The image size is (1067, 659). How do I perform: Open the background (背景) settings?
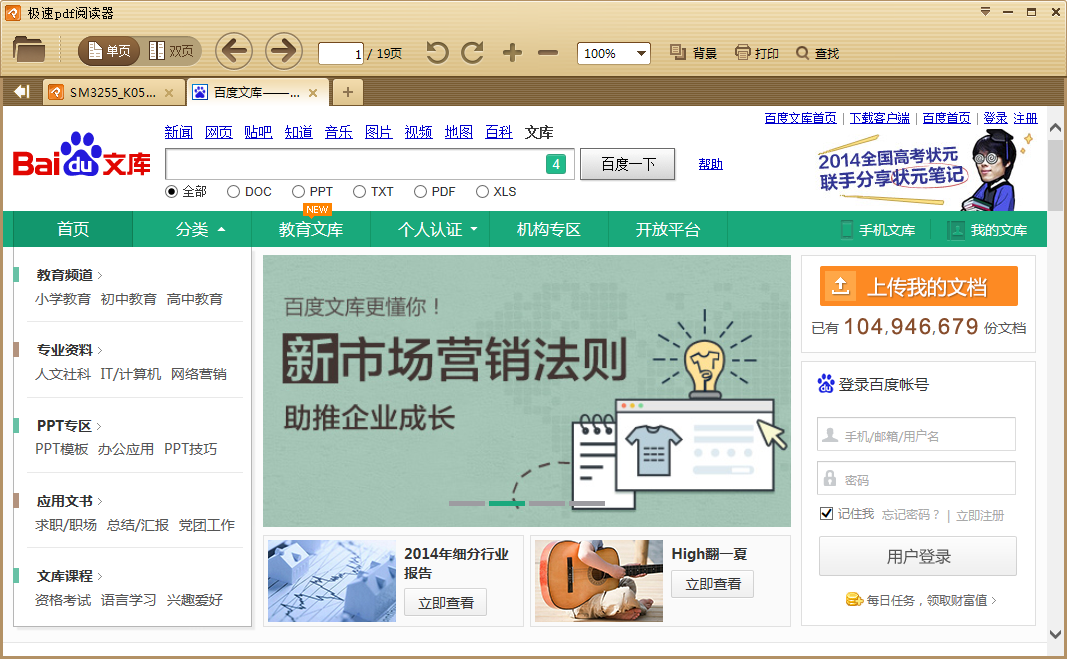[693, 53]
